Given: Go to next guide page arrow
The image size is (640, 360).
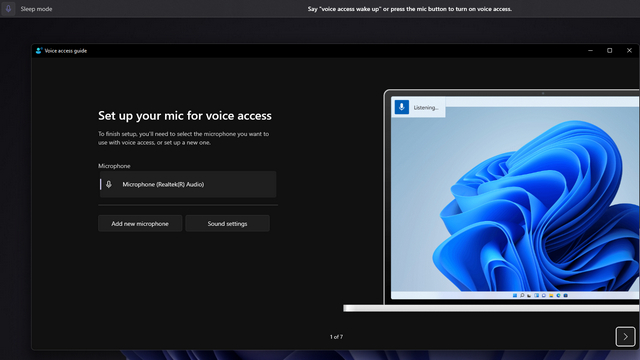Looking at the screenshot, I should point(625,337).
